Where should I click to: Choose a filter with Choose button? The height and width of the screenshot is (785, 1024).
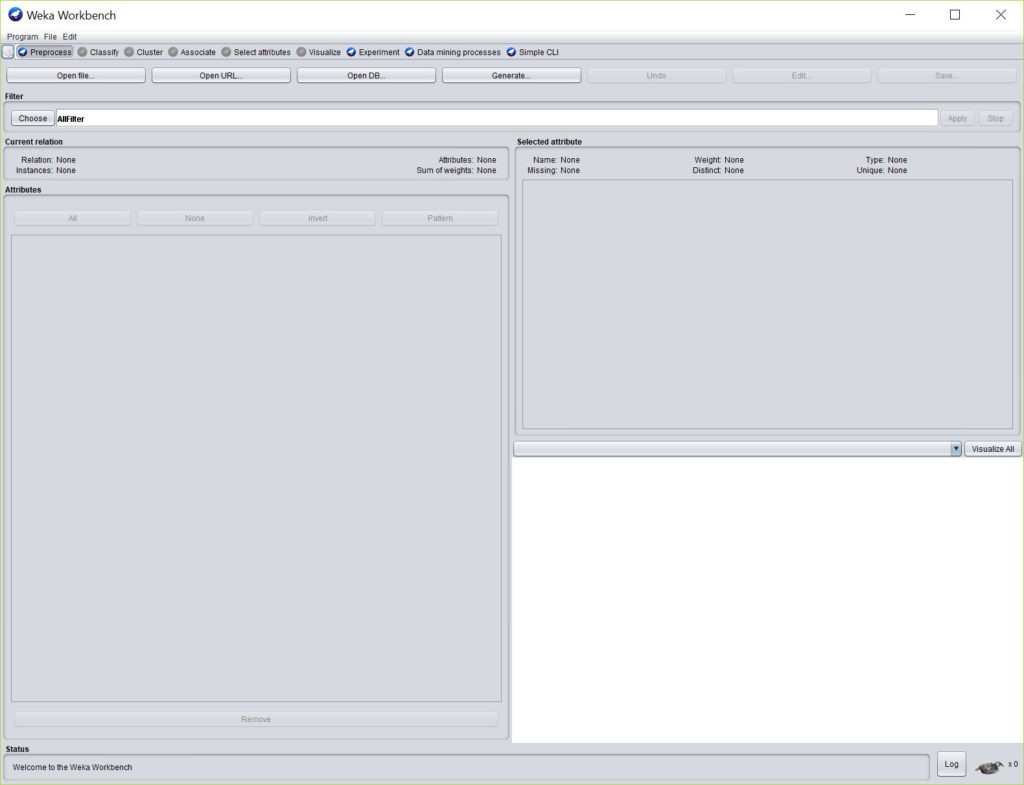point(33,118)
